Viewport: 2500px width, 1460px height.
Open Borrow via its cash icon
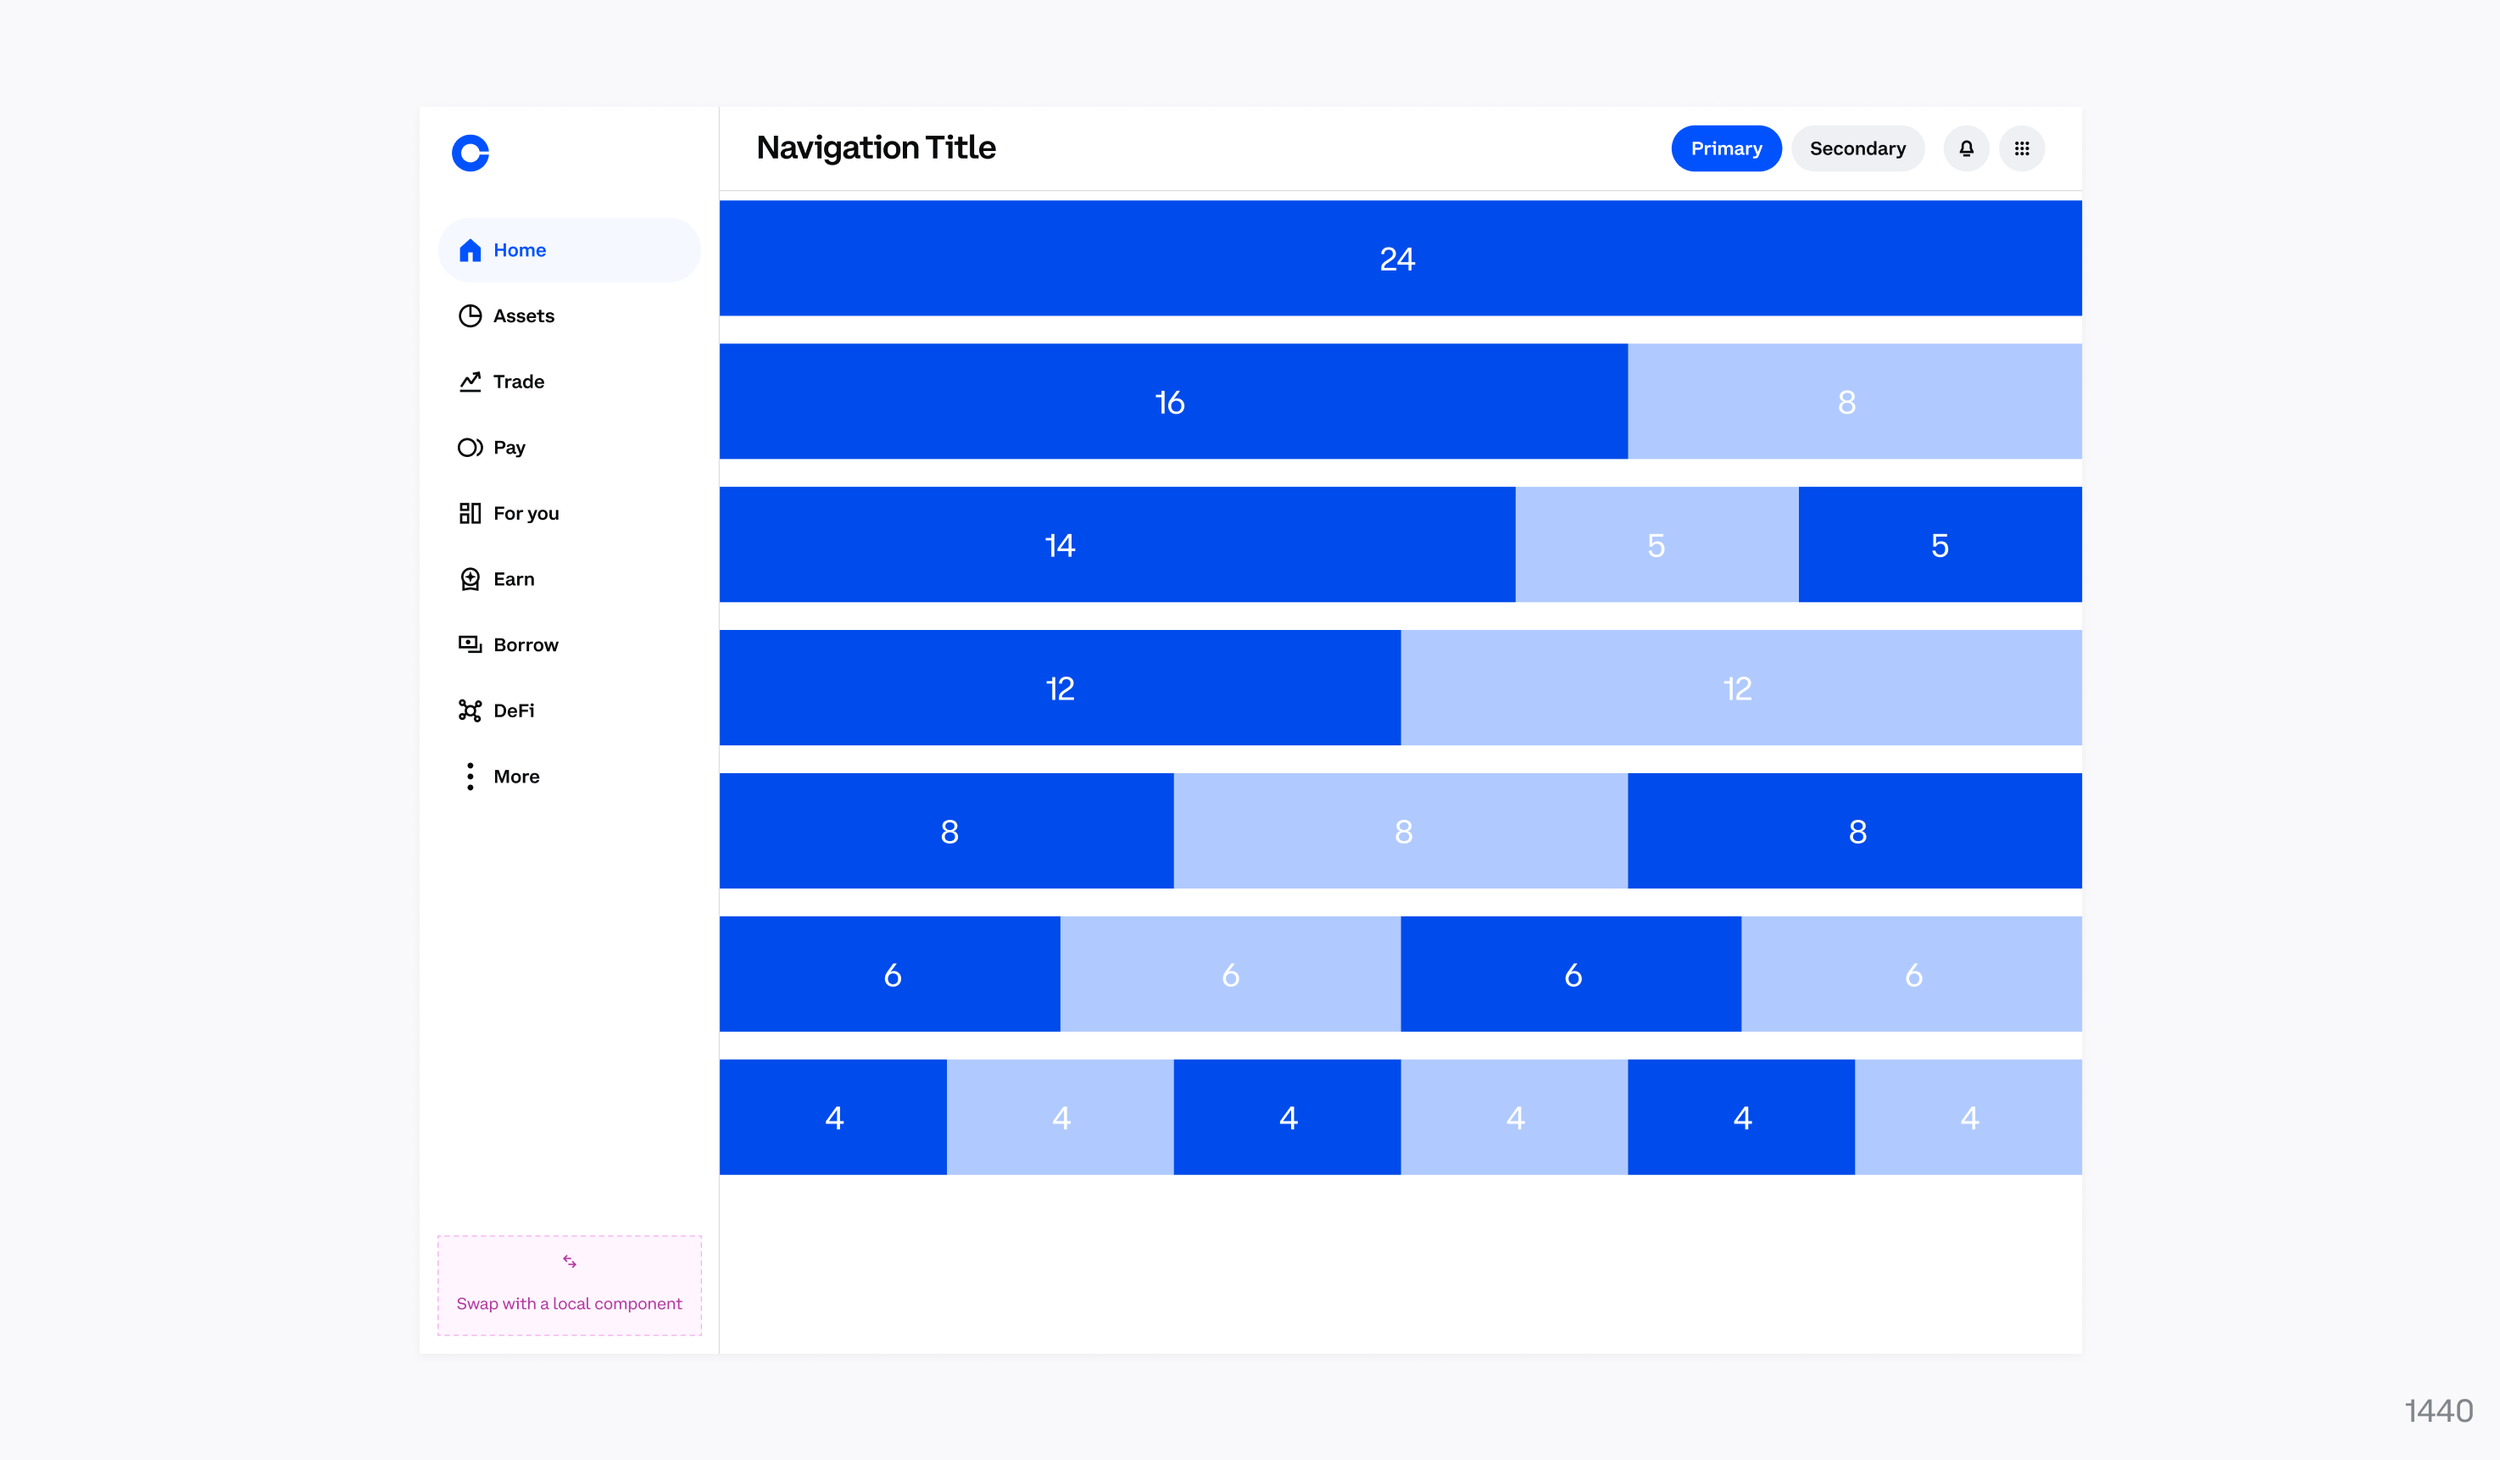tap(470, 645)
